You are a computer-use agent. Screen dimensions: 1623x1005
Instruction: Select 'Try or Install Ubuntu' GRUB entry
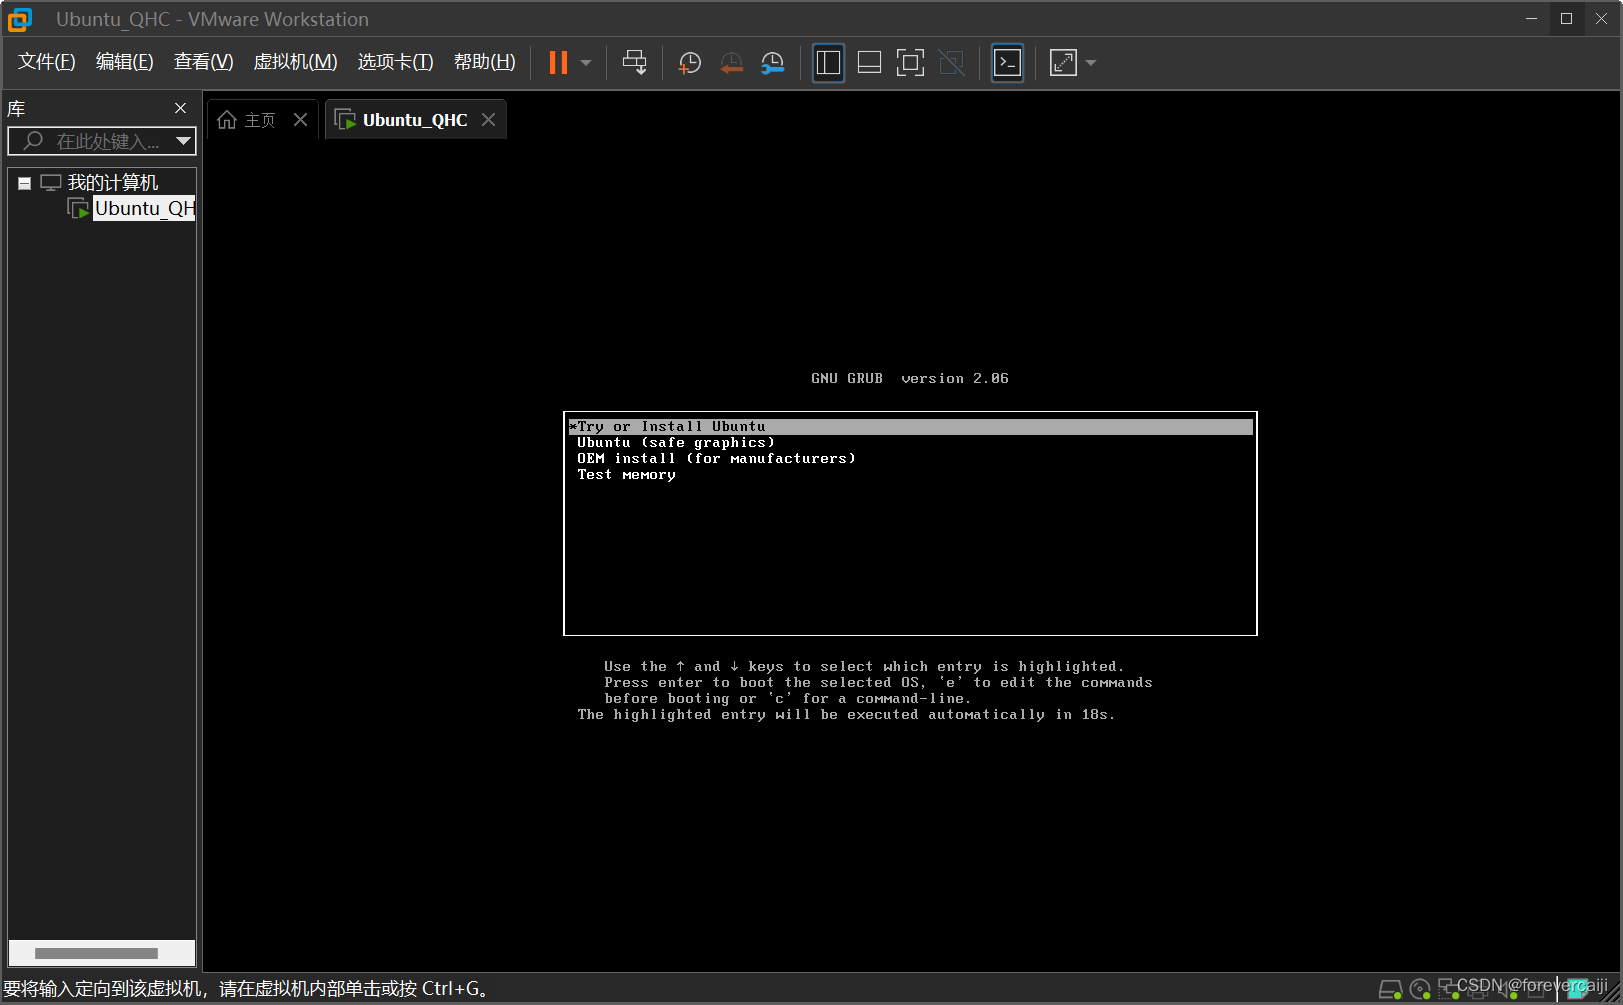[910, 427]
